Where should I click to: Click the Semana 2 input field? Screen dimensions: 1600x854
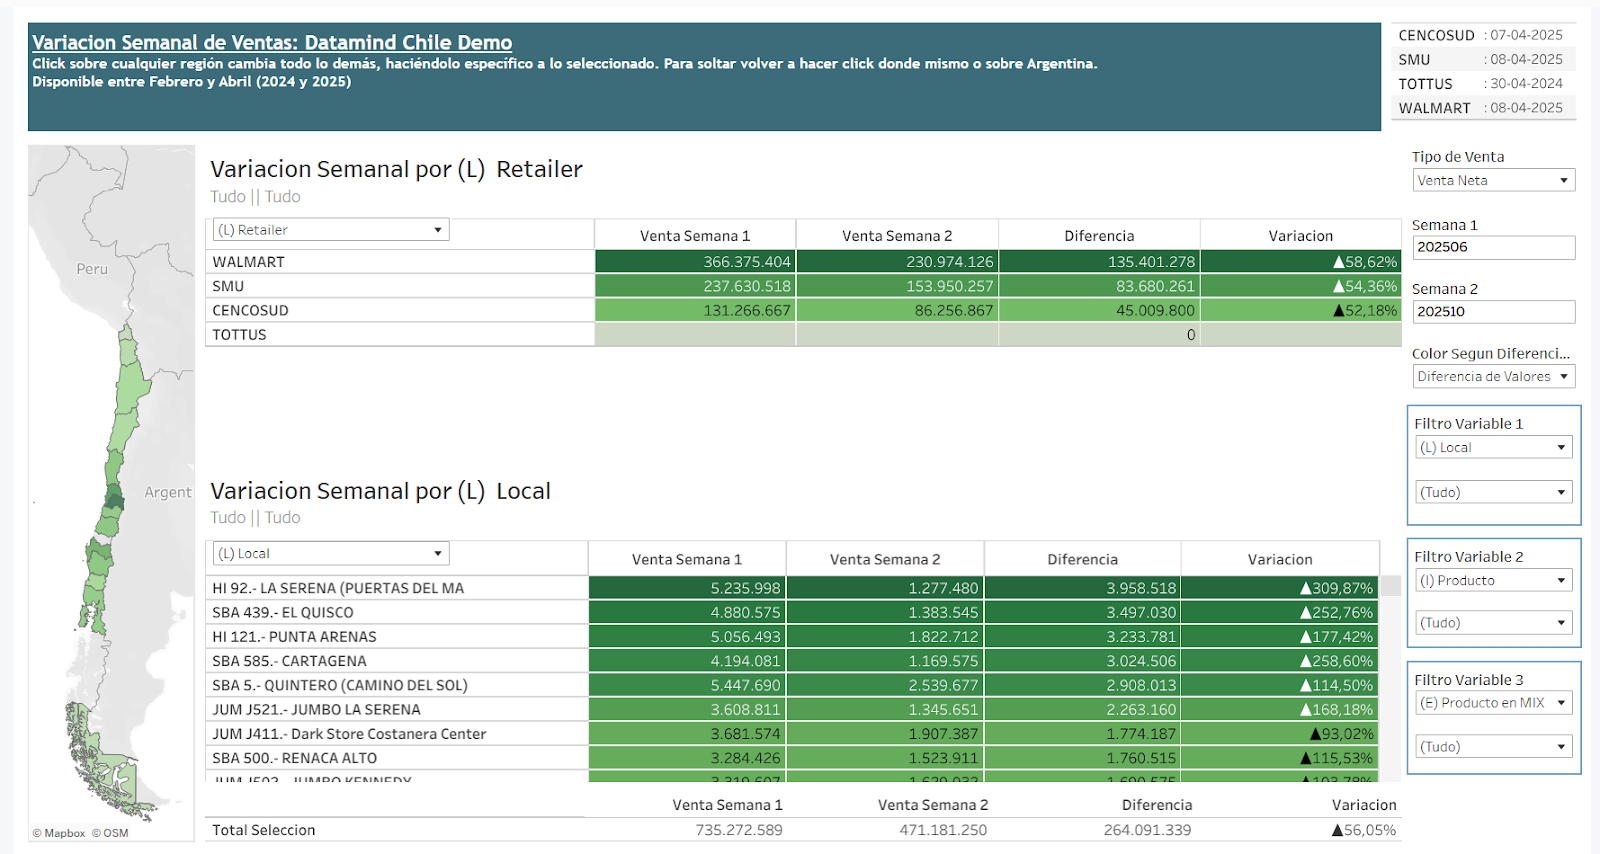1493,312
